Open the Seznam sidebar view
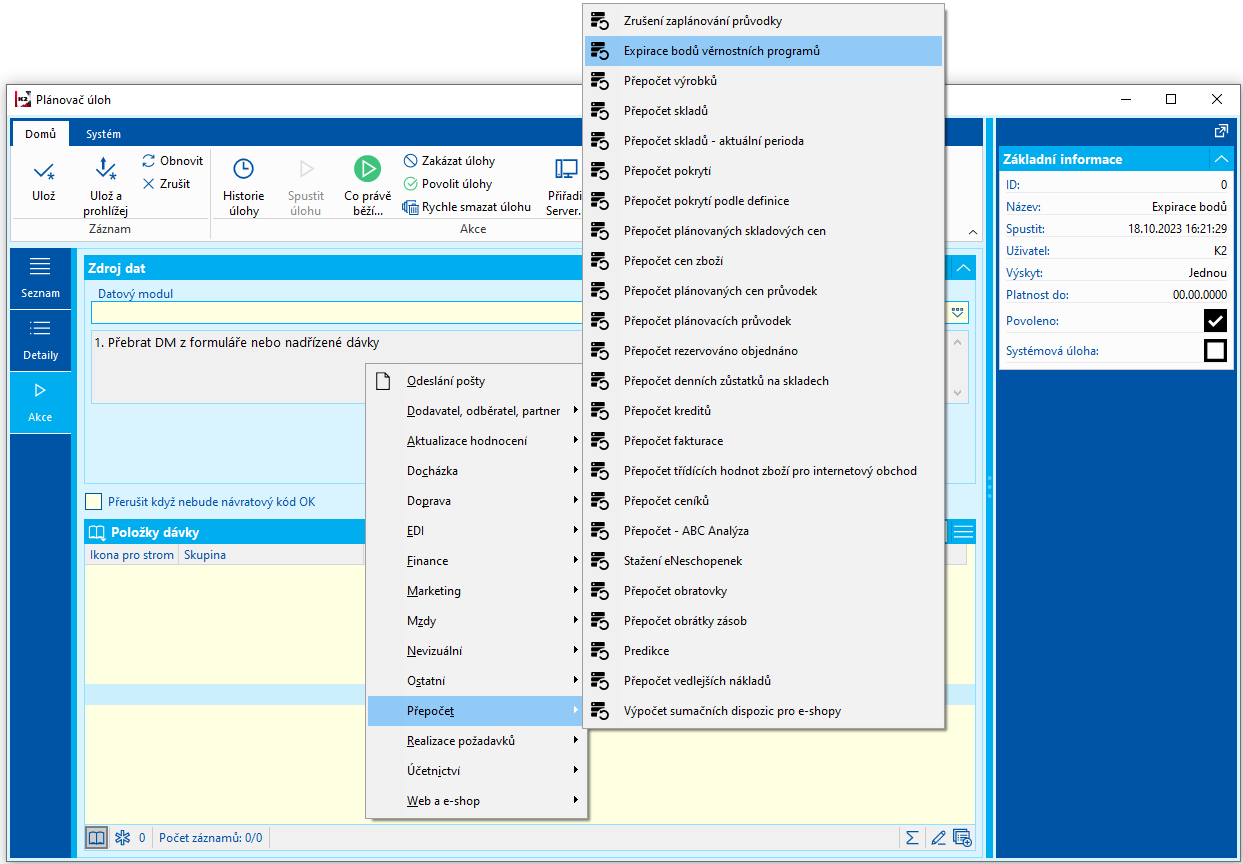Screen dimensions: 1243x864 (41, 278)
